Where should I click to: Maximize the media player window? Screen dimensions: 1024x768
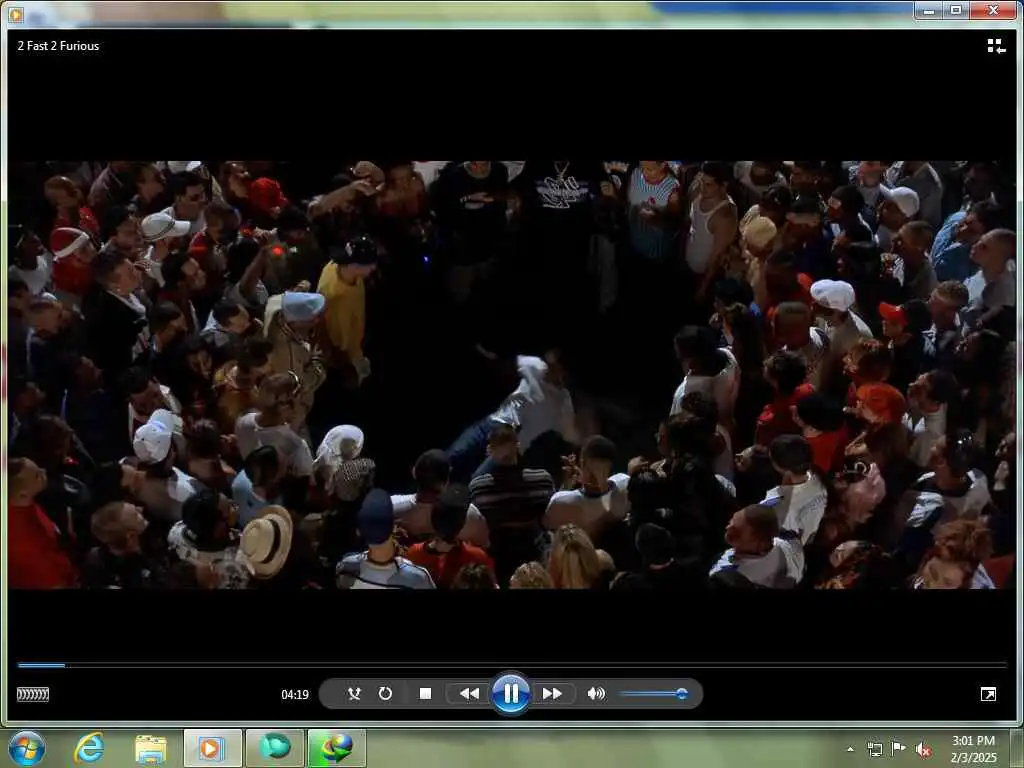click(x=956, y=10)
